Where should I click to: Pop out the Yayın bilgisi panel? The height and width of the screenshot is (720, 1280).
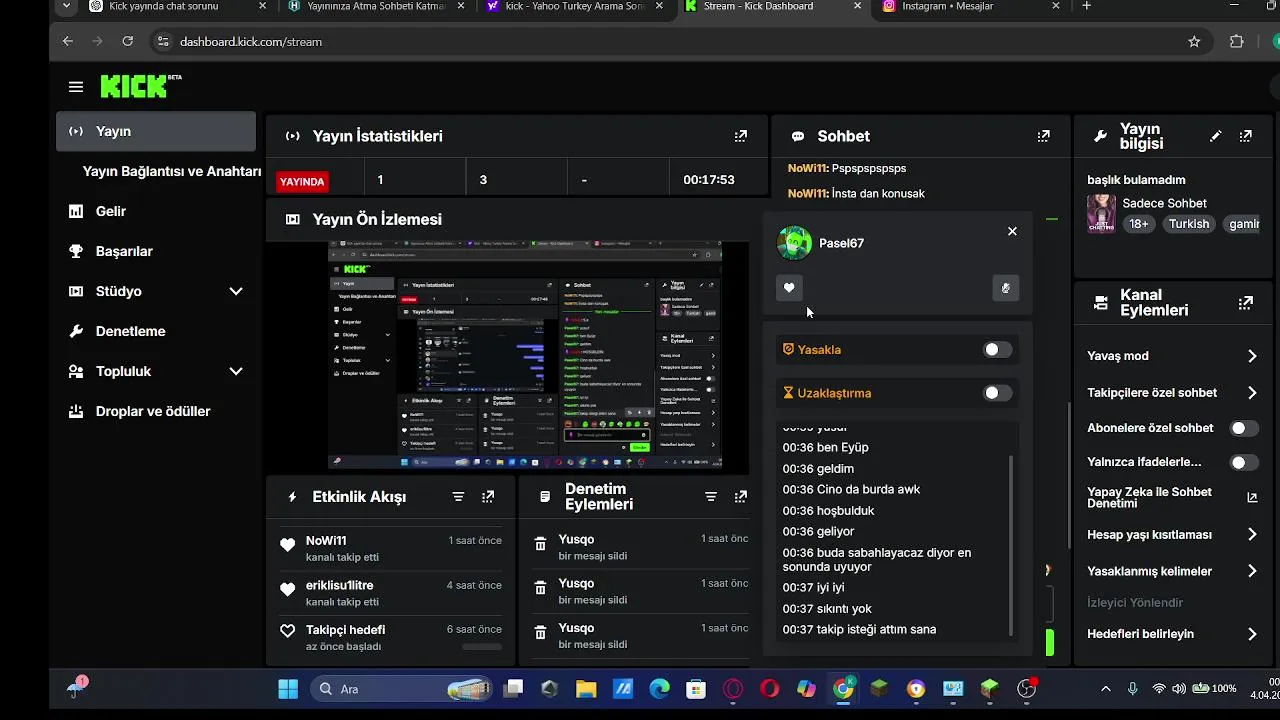1246,136
